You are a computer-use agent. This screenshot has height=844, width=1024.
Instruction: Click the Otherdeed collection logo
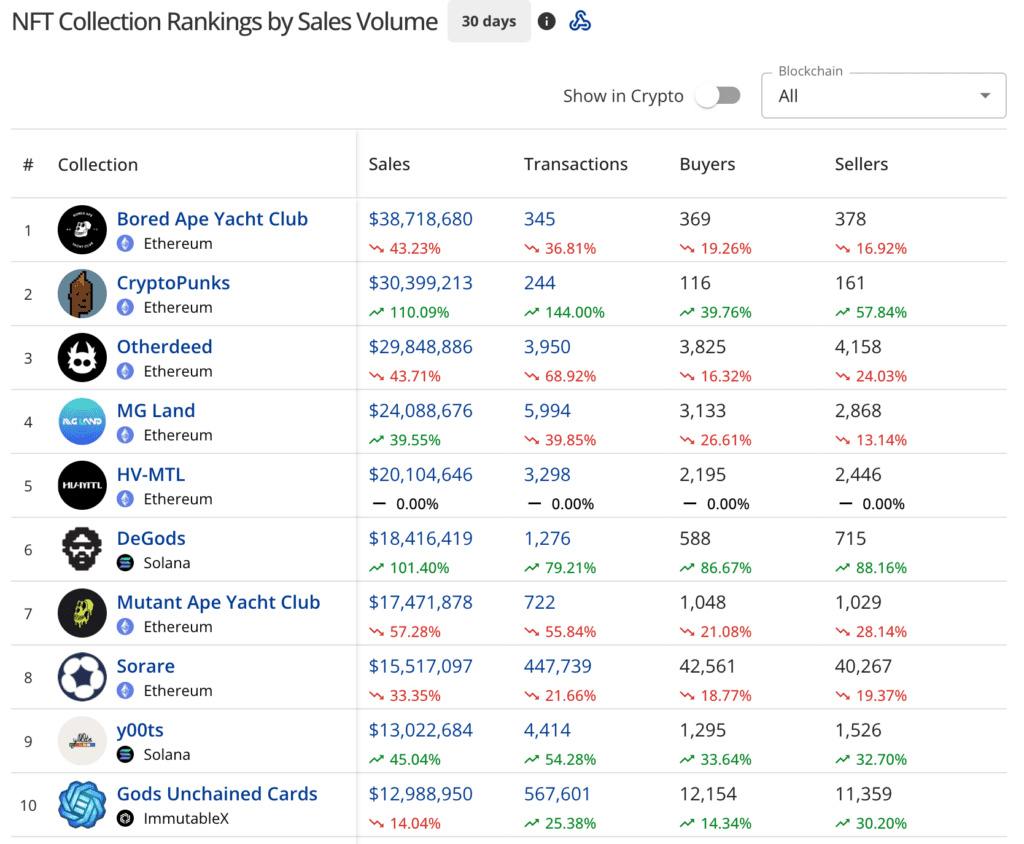82,358
